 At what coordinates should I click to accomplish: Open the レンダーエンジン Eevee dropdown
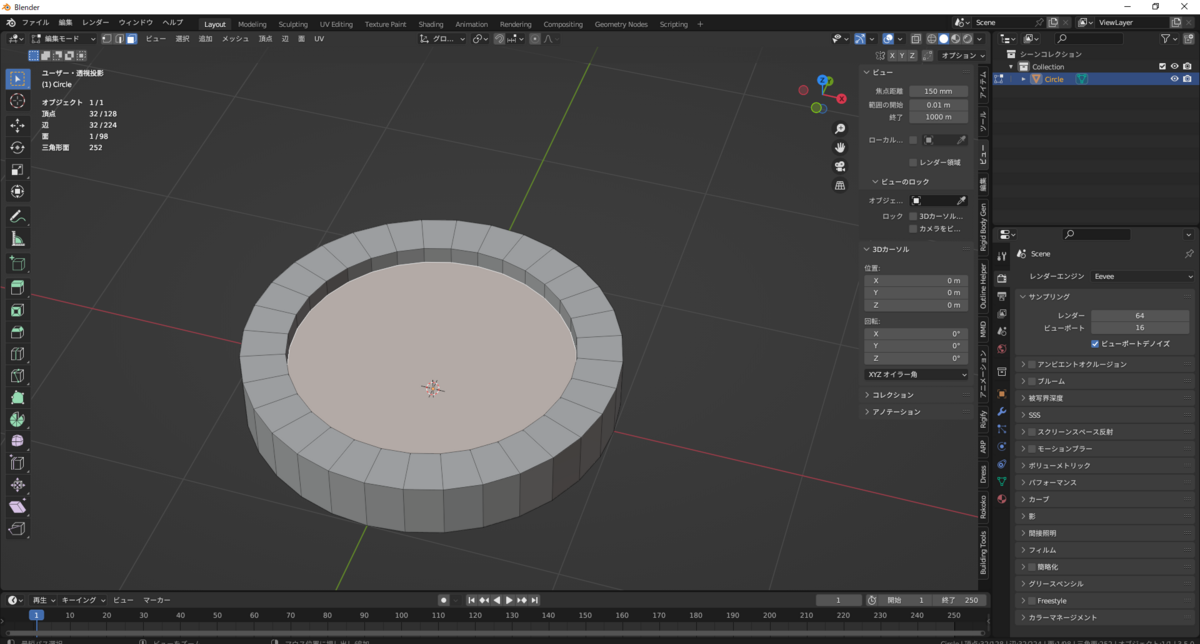[x=1142, y=276]
